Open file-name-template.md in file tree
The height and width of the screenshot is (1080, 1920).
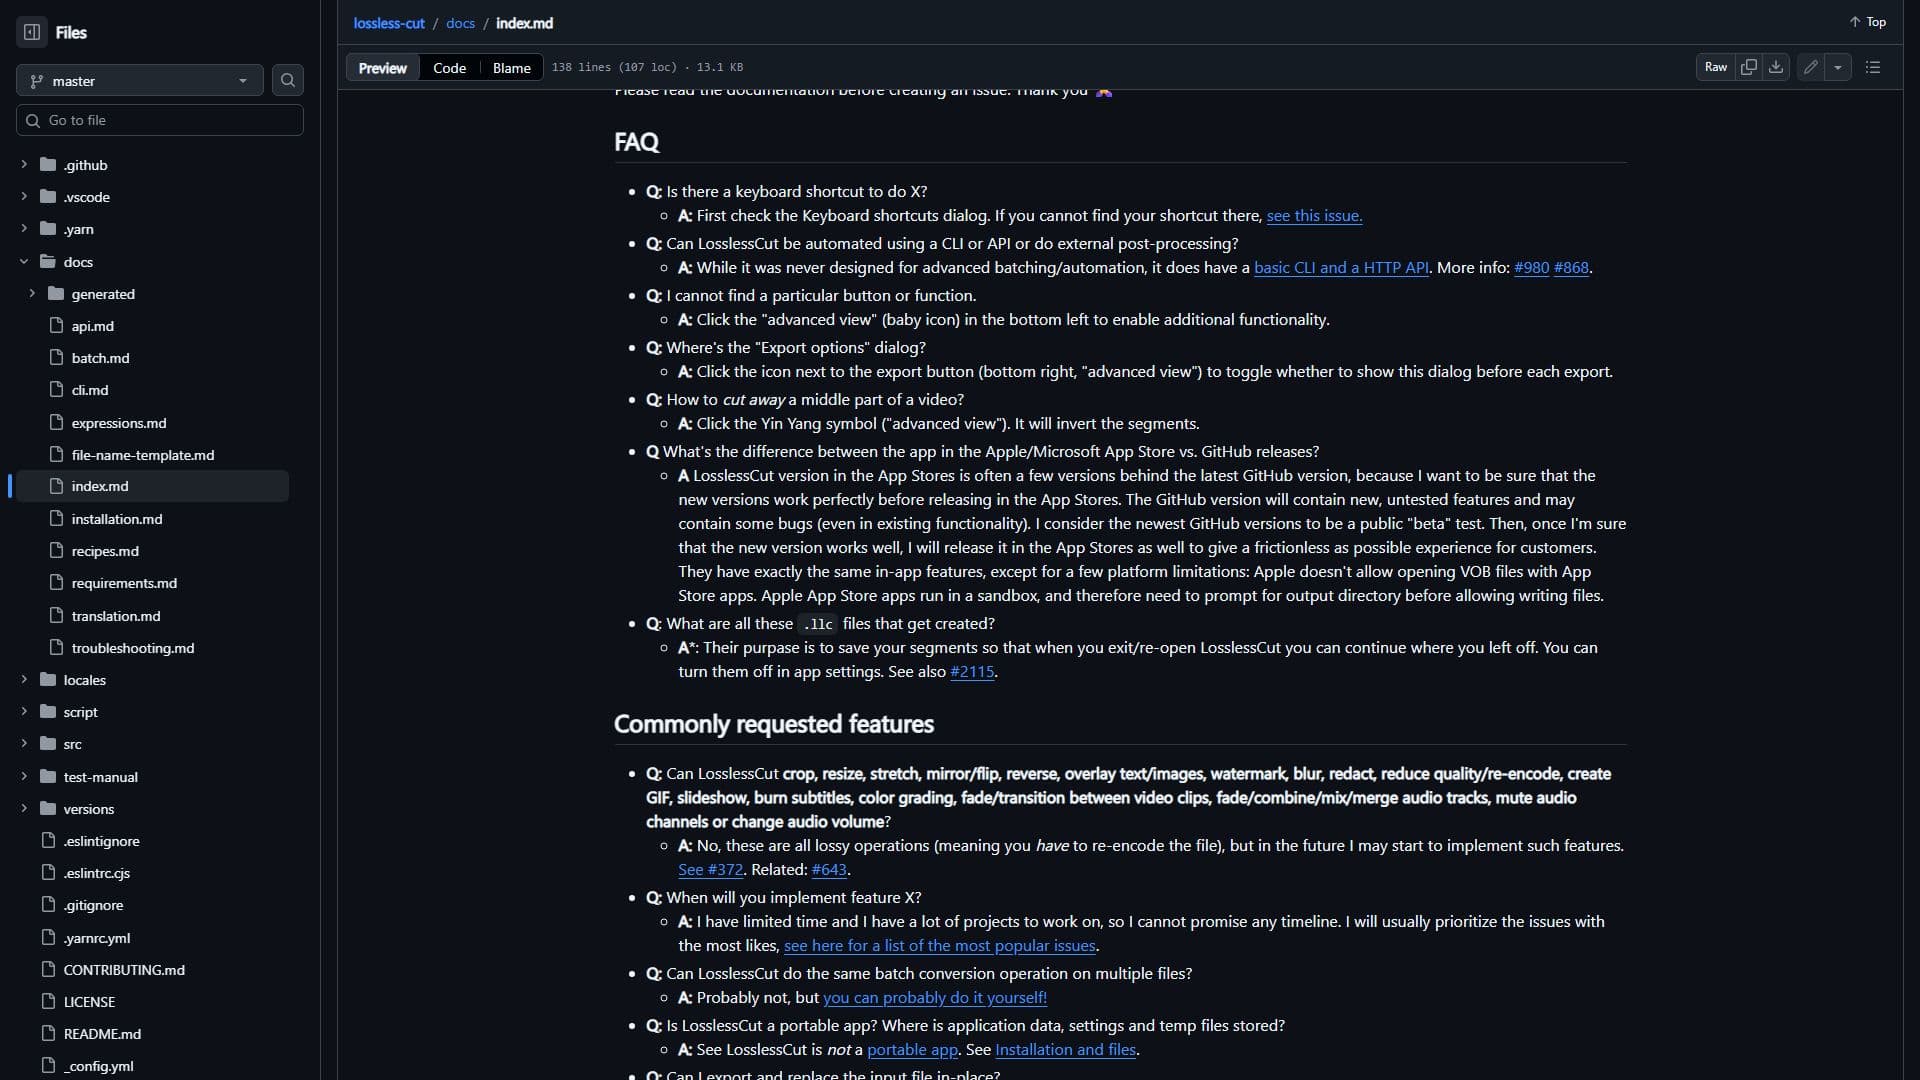pos(143,454)
